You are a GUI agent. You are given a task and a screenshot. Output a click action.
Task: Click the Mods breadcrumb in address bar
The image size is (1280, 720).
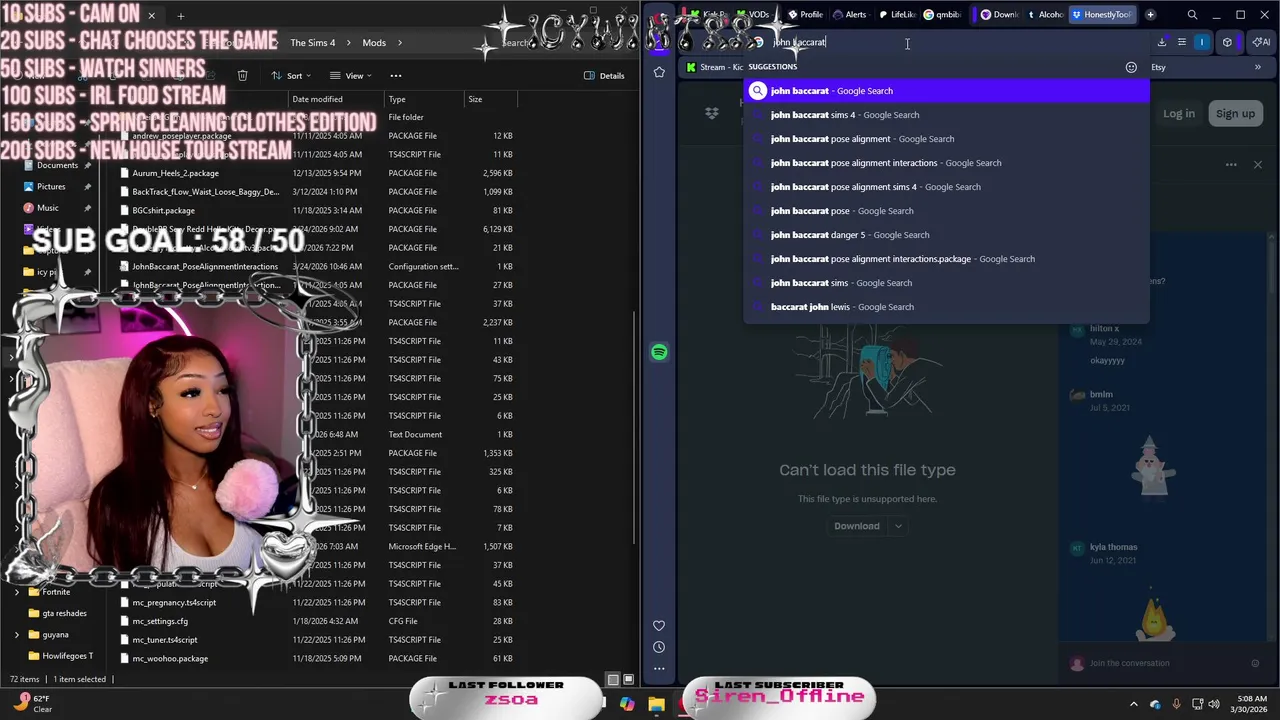(374, 43)
